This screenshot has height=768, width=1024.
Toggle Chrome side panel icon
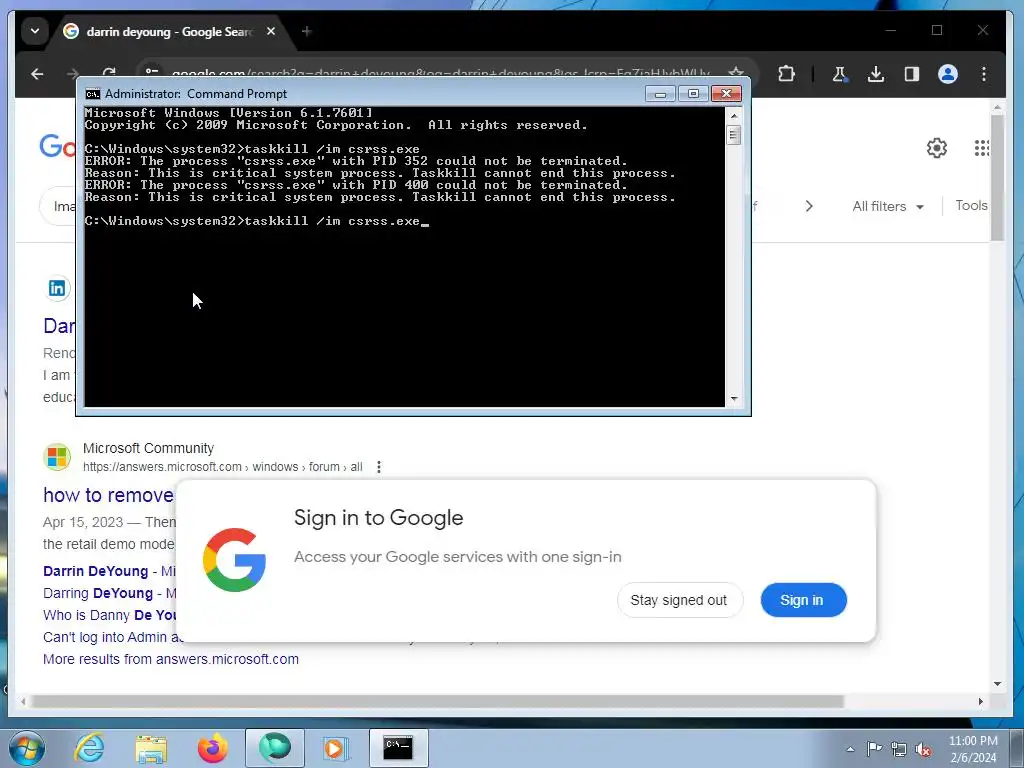click(912, 74)
